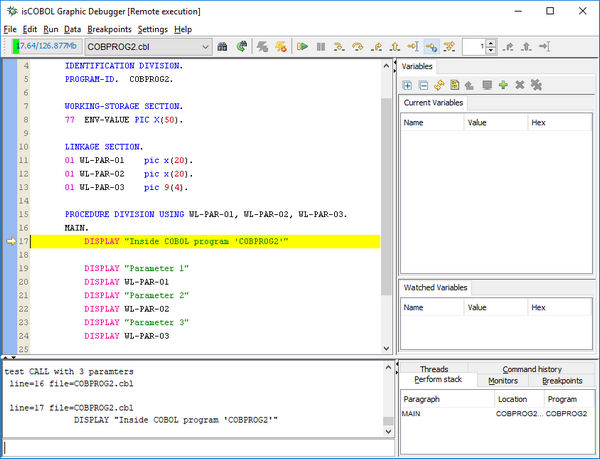
Task: Click the binoculars find icon
Action: (x=223, y=46)
